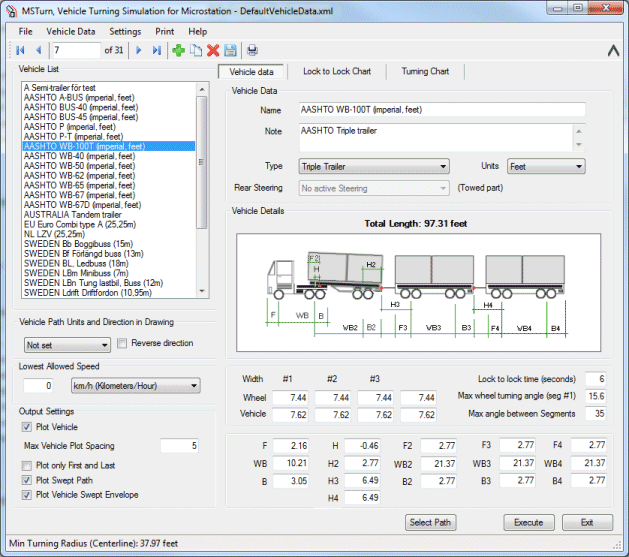Enable Plot only First and Last
This screenshot has height=557, width=629.
point(26,466)
